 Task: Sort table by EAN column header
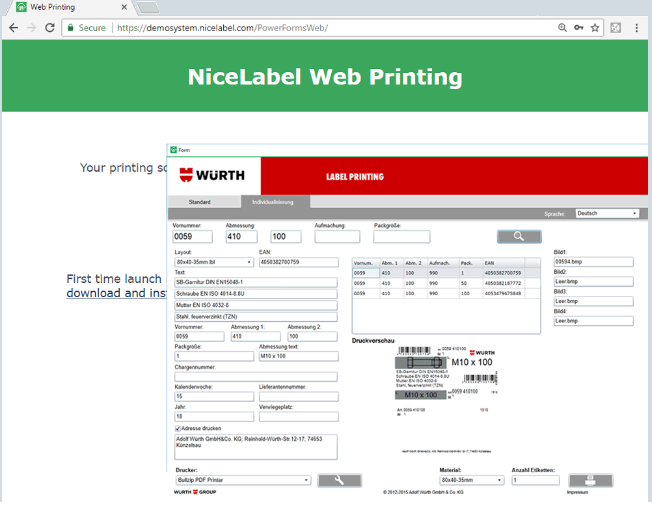point(504,263)
